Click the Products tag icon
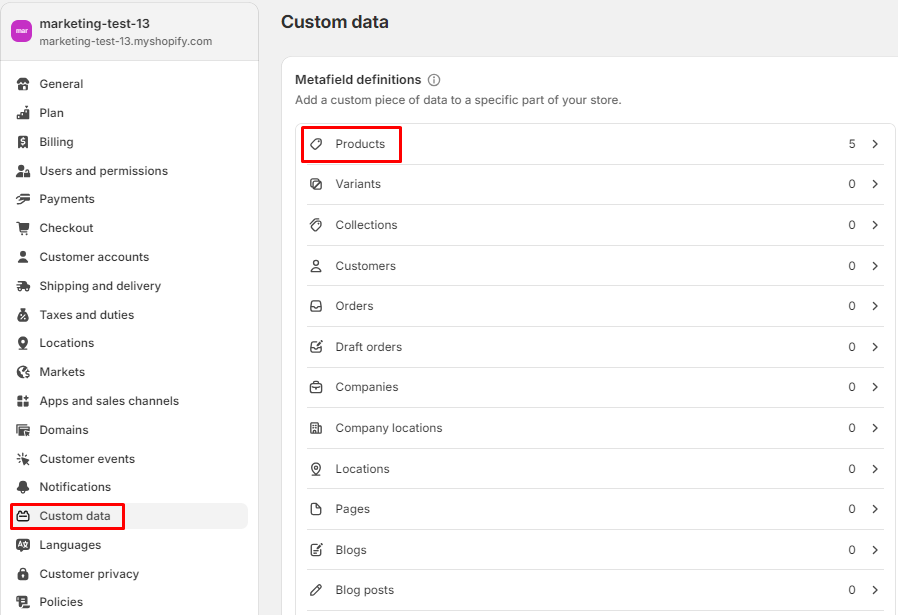This screenshot has width=898, height=615. (x=316, y=144)
